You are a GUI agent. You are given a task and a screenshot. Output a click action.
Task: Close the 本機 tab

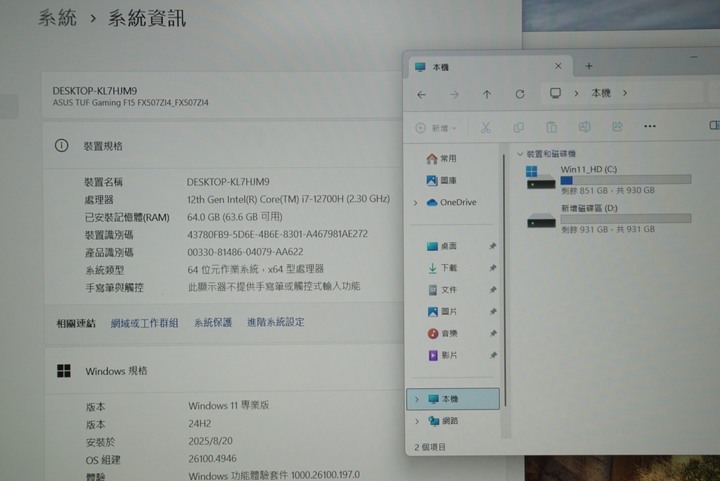(558, 66)
